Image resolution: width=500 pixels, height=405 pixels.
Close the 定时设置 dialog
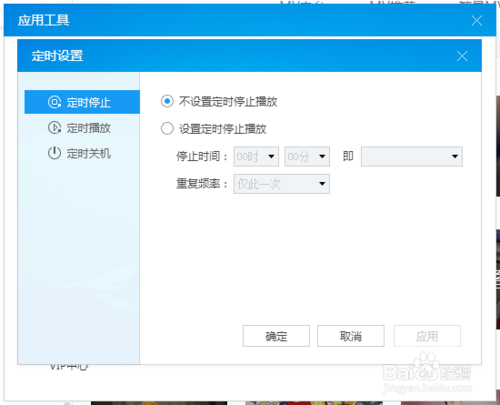[x=462, y=56]
